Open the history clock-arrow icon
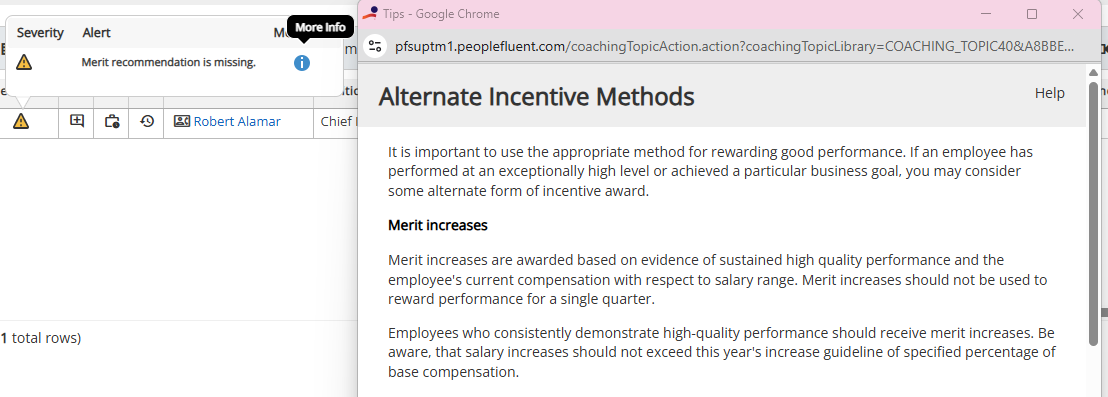 (x=146, y=122)
